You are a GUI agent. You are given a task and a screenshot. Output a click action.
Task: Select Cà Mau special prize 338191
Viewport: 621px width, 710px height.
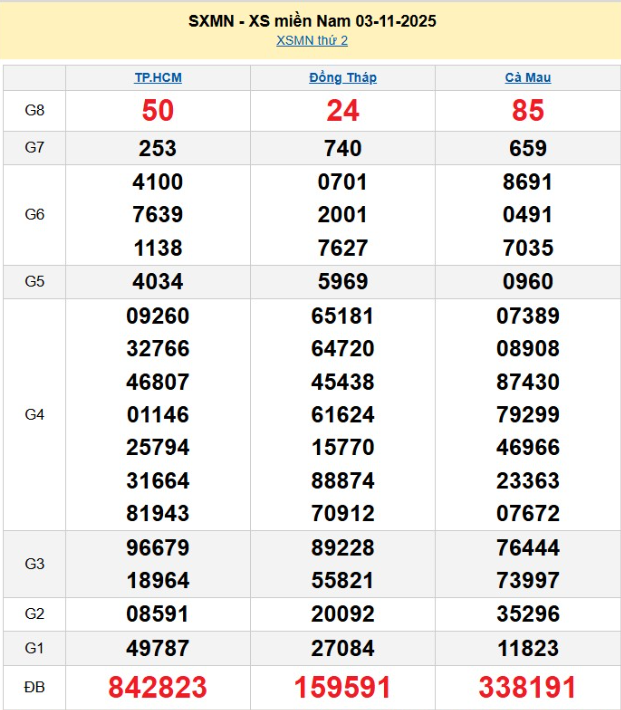(528, 687)
